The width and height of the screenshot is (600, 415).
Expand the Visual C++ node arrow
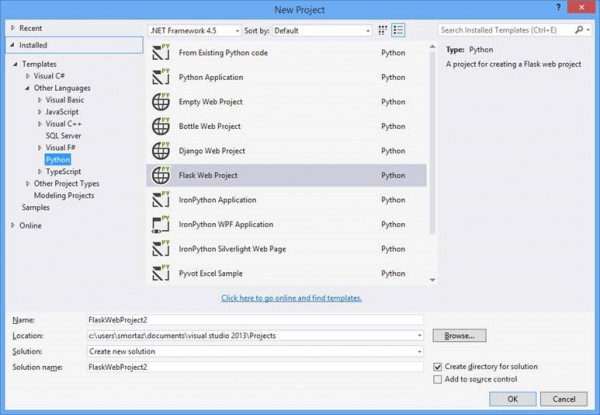point(39,124)
